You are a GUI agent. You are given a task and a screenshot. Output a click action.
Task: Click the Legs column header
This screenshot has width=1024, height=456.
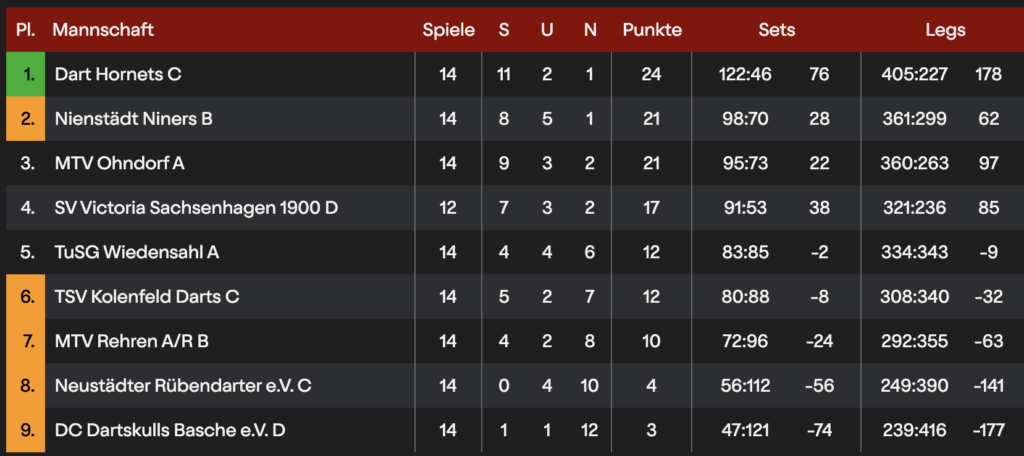click(x=945, y=30)
